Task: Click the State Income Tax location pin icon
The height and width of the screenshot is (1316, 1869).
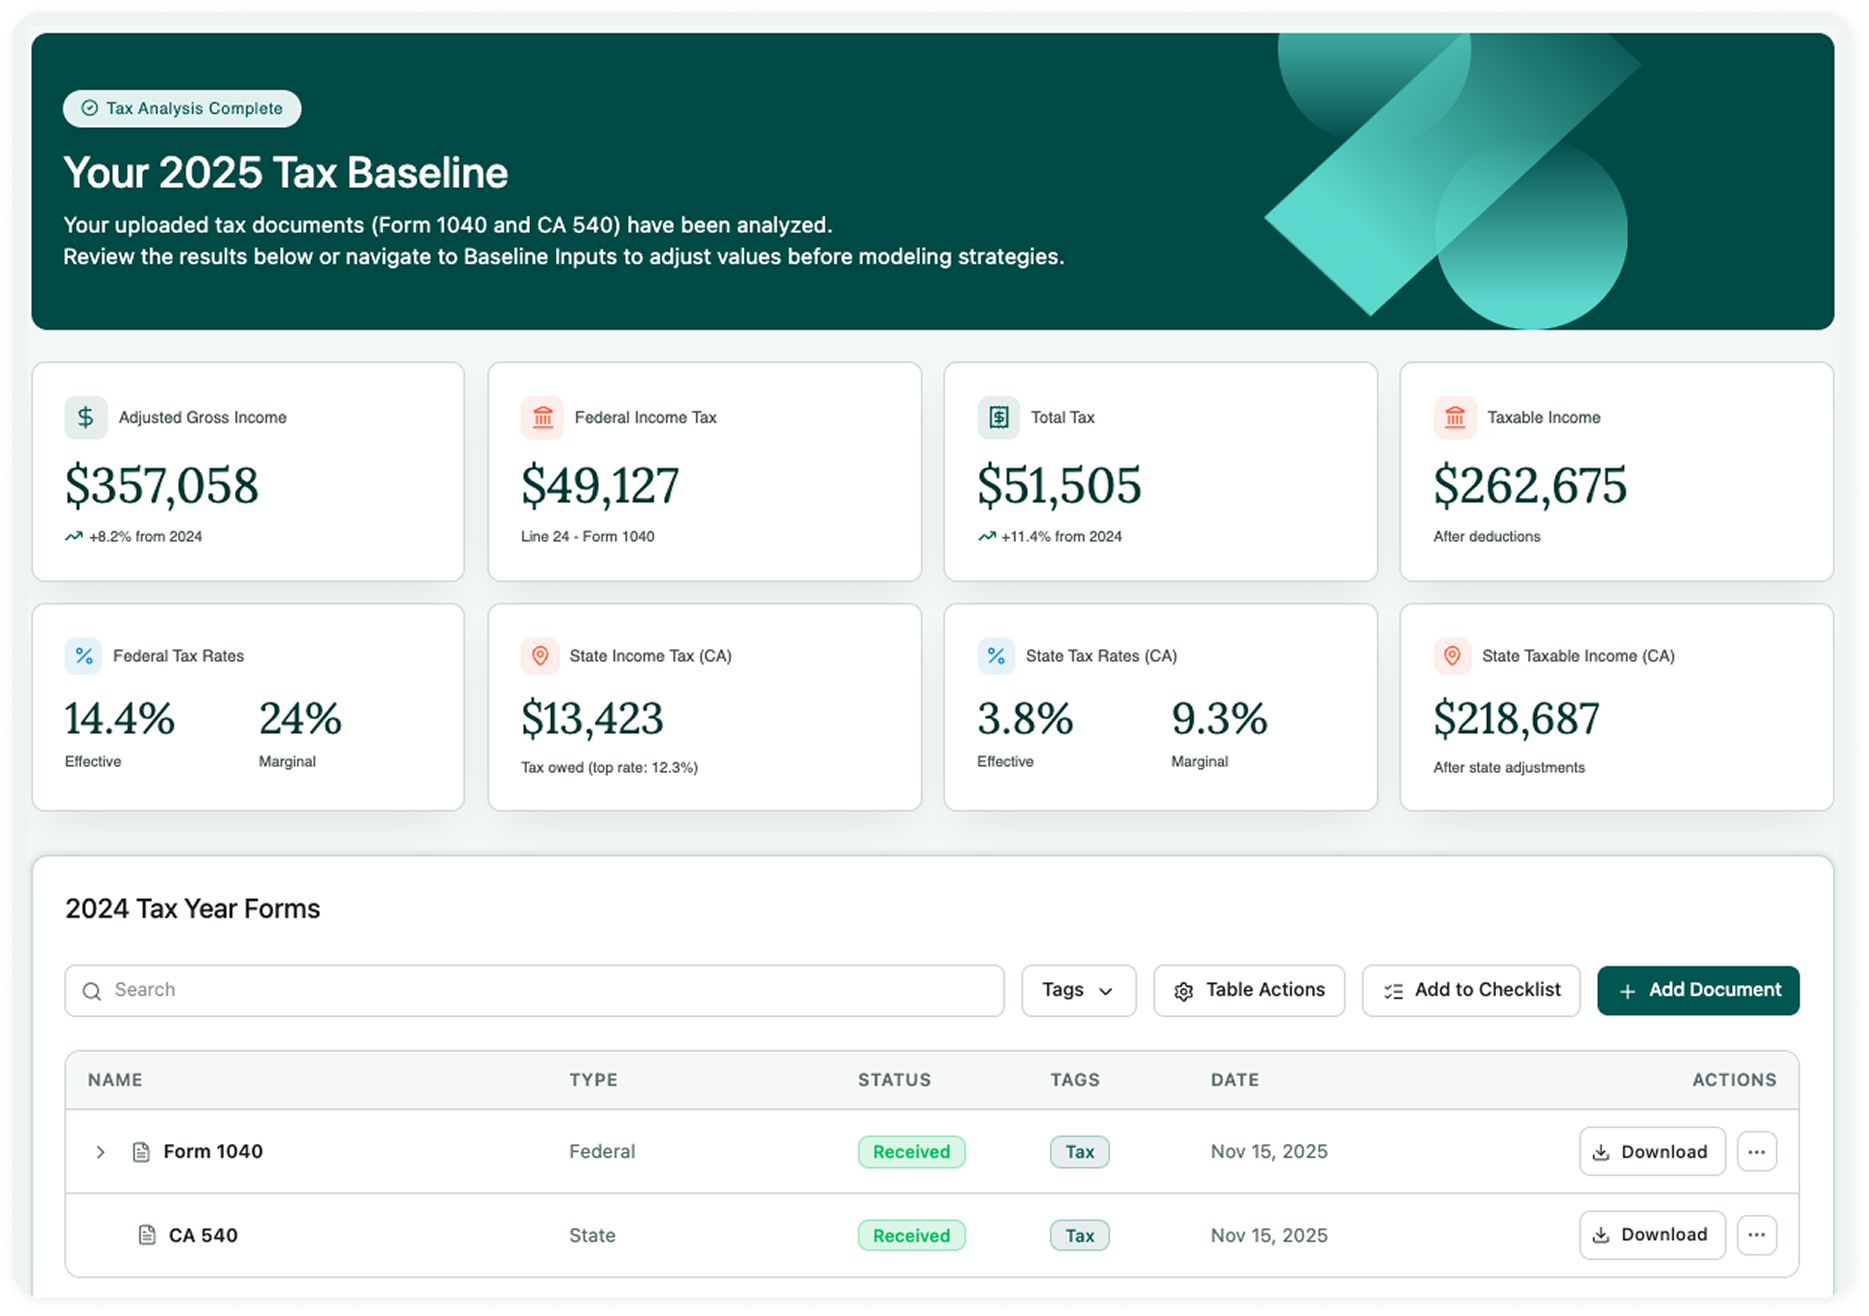Action: (540, 656)
